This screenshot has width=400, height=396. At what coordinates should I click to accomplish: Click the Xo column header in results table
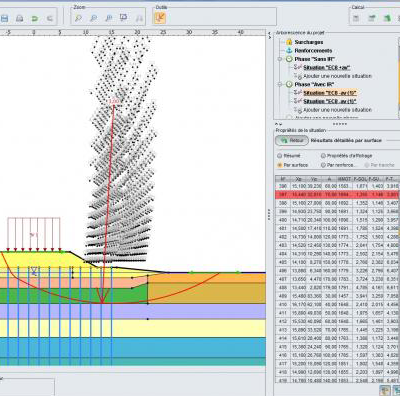point(298,179)
